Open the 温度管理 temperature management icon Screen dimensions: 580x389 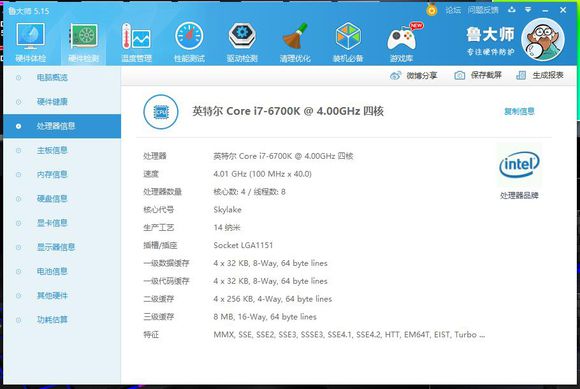(x=136, y=42)
